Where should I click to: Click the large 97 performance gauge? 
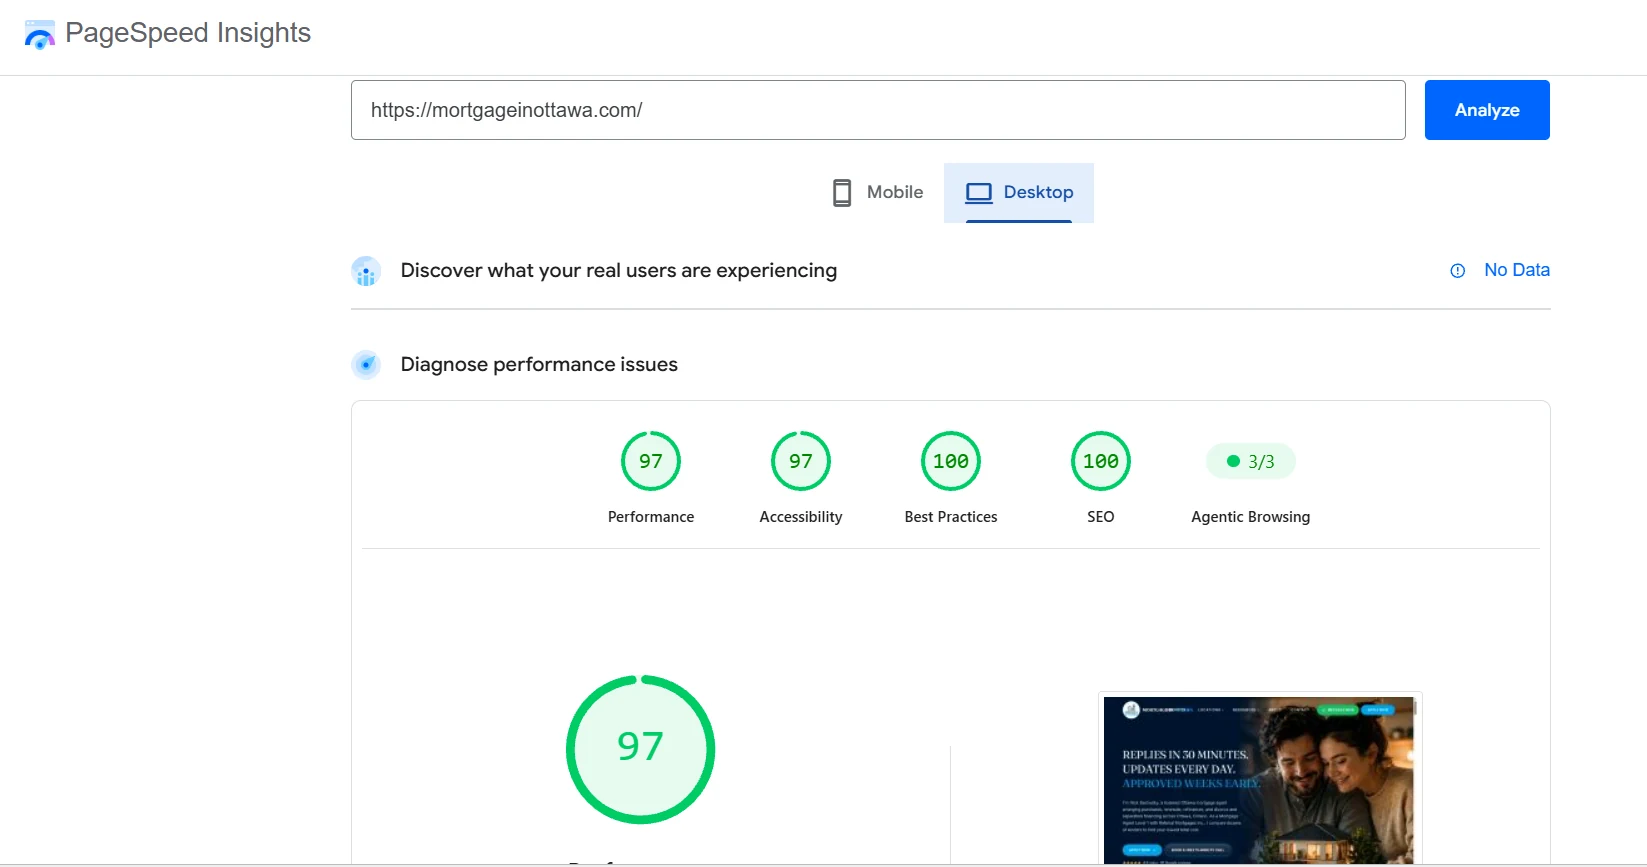[x=641, y=750]
